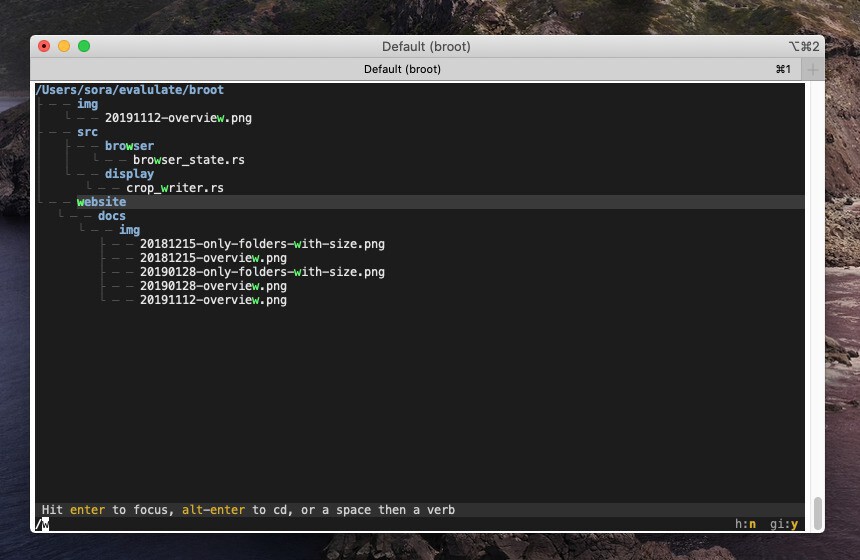The image size is (860, 560).
Task: Open a new terminal tab with plus button
Action: point(813,70)
